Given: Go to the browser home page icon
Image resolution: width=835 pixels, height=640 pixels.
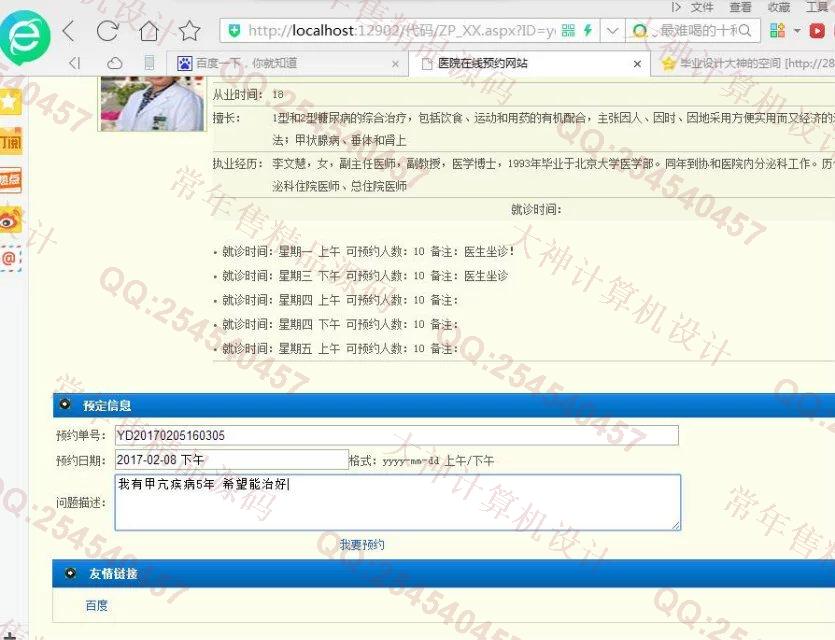Looking at the screenshot, I should click(x=149, y=31).
